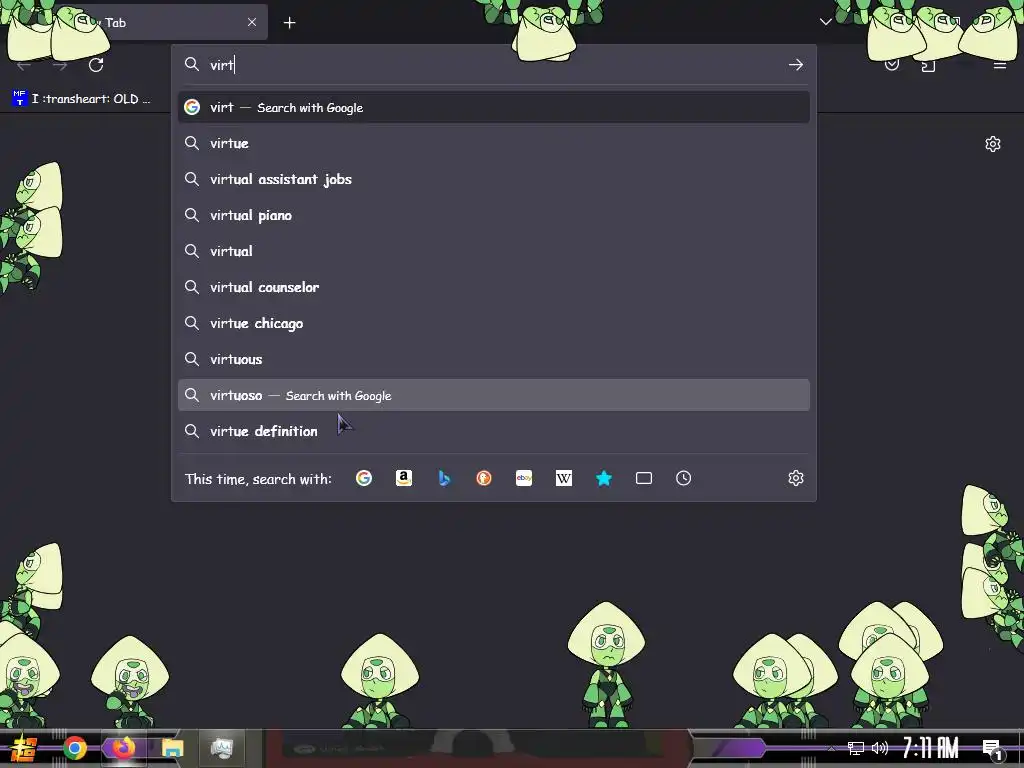Reload the page with refresh icon
1024x768 pixels.
pos(96,65)
